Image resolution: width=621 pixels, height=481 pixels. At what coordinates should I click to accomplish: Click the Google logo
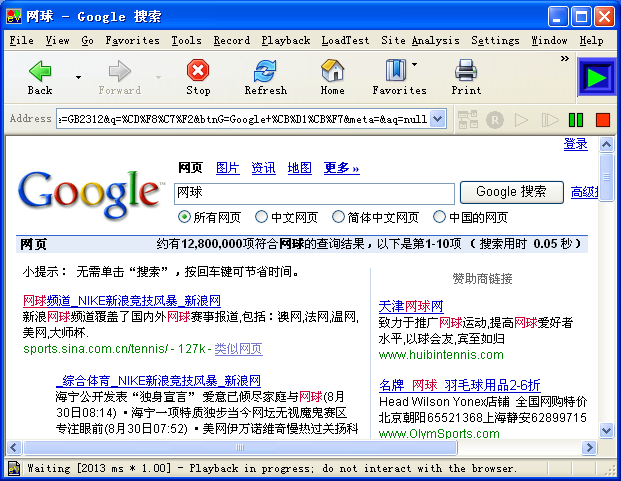click(91, 194)
